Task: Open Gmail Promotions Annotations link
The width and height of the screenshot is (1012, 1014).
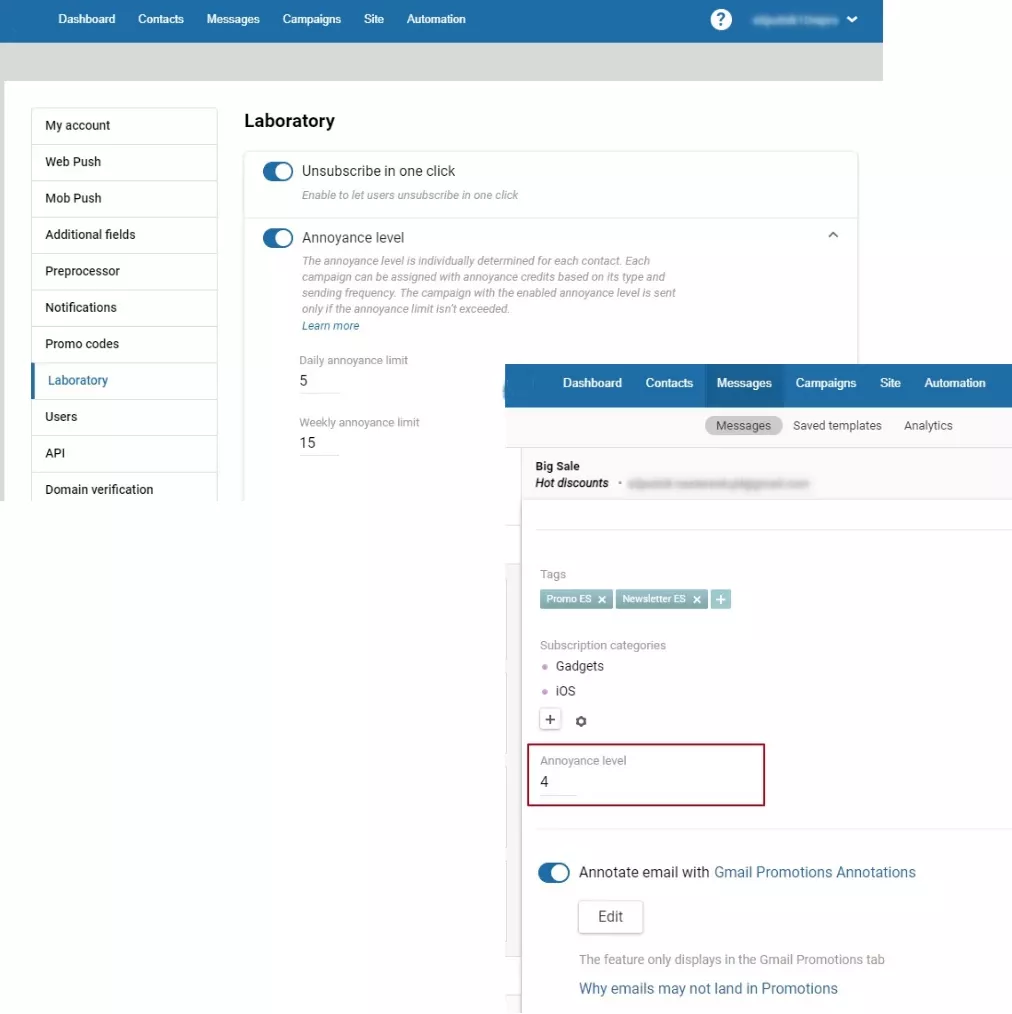Action: click(x=815, y=872)
